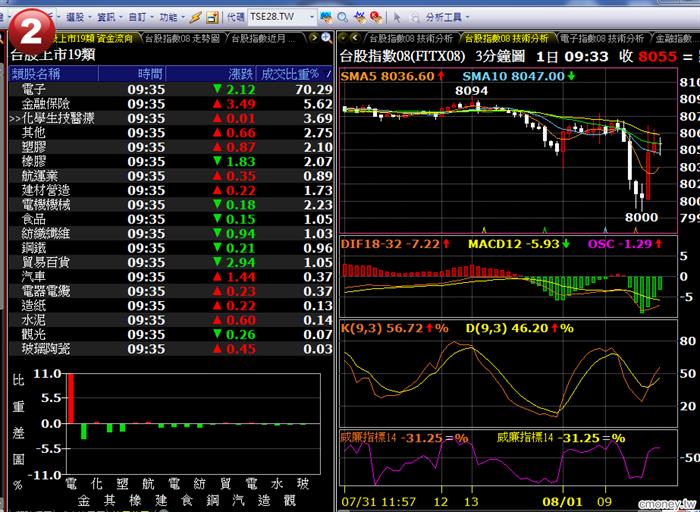Click the 8094 high price label on candlestick chart
700x512 pixels.
471,91
